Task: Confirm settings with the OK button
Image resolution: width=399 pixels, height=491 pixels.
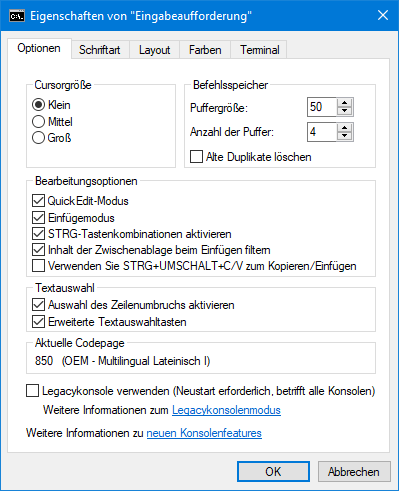Action: tap(273, 472)
